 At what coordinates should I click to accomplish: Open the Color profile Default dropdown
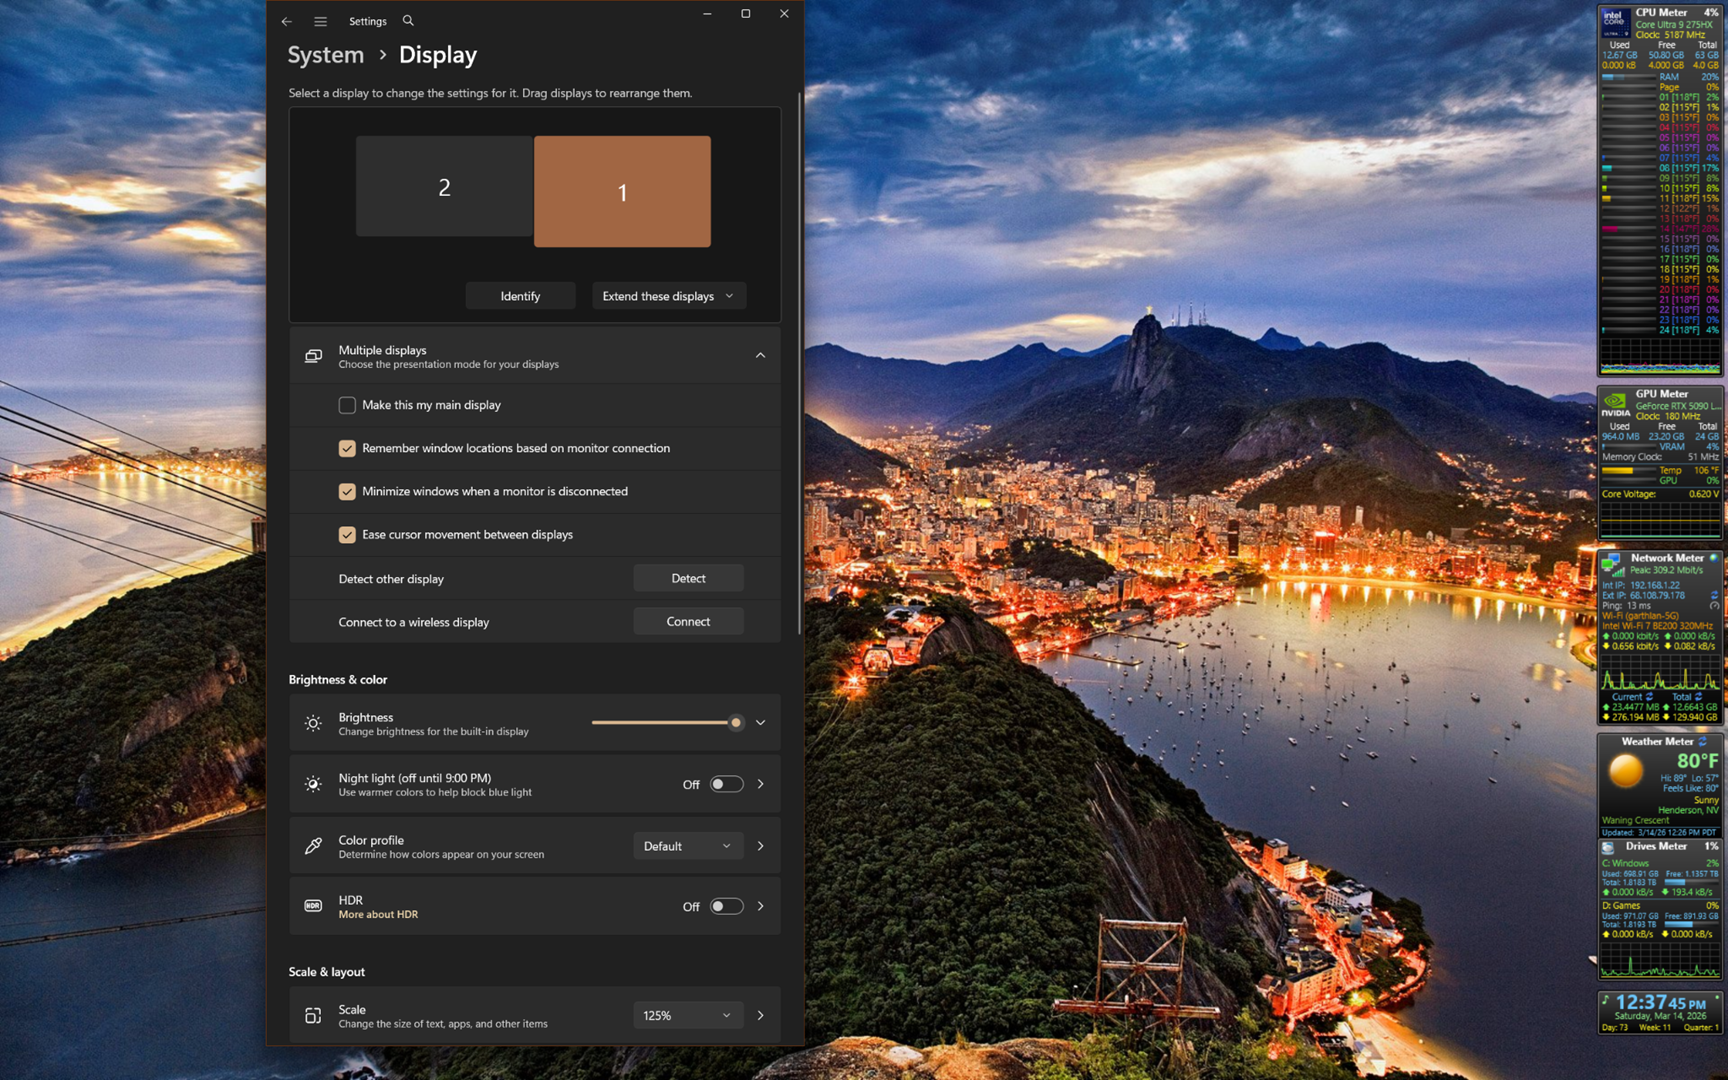point(687,846)
